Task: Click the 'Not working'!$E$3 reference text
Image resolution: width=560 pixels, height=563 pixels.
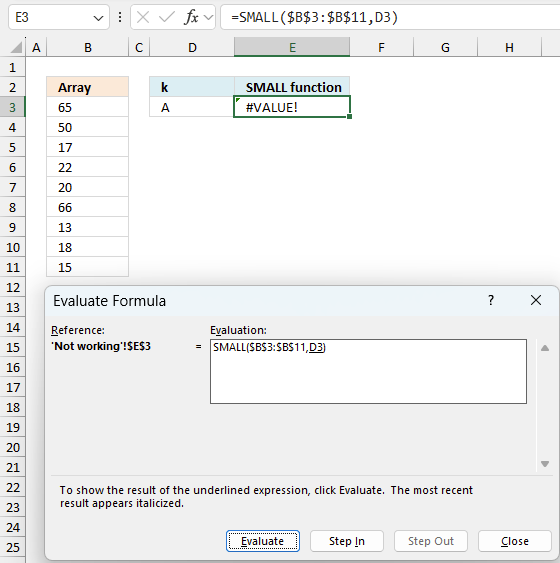Action: [101, 346]
